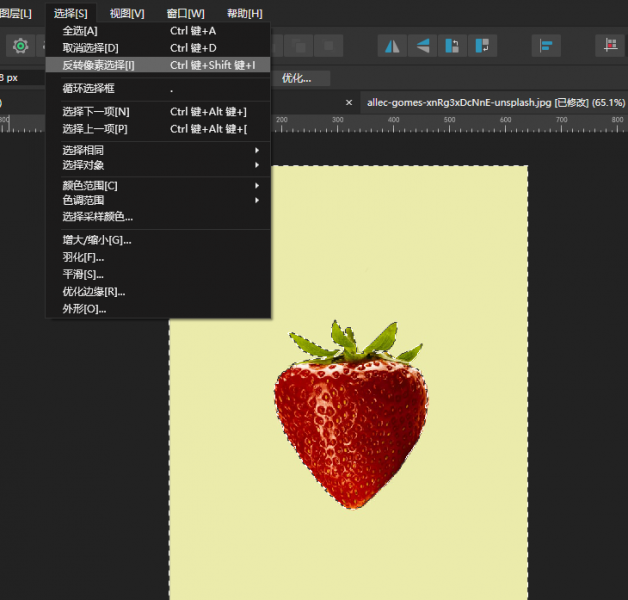Click the rotate counterclockwise toolbar icon
Image resolution: width=628 pixels, height=600 pixels.
click(452, 46)
